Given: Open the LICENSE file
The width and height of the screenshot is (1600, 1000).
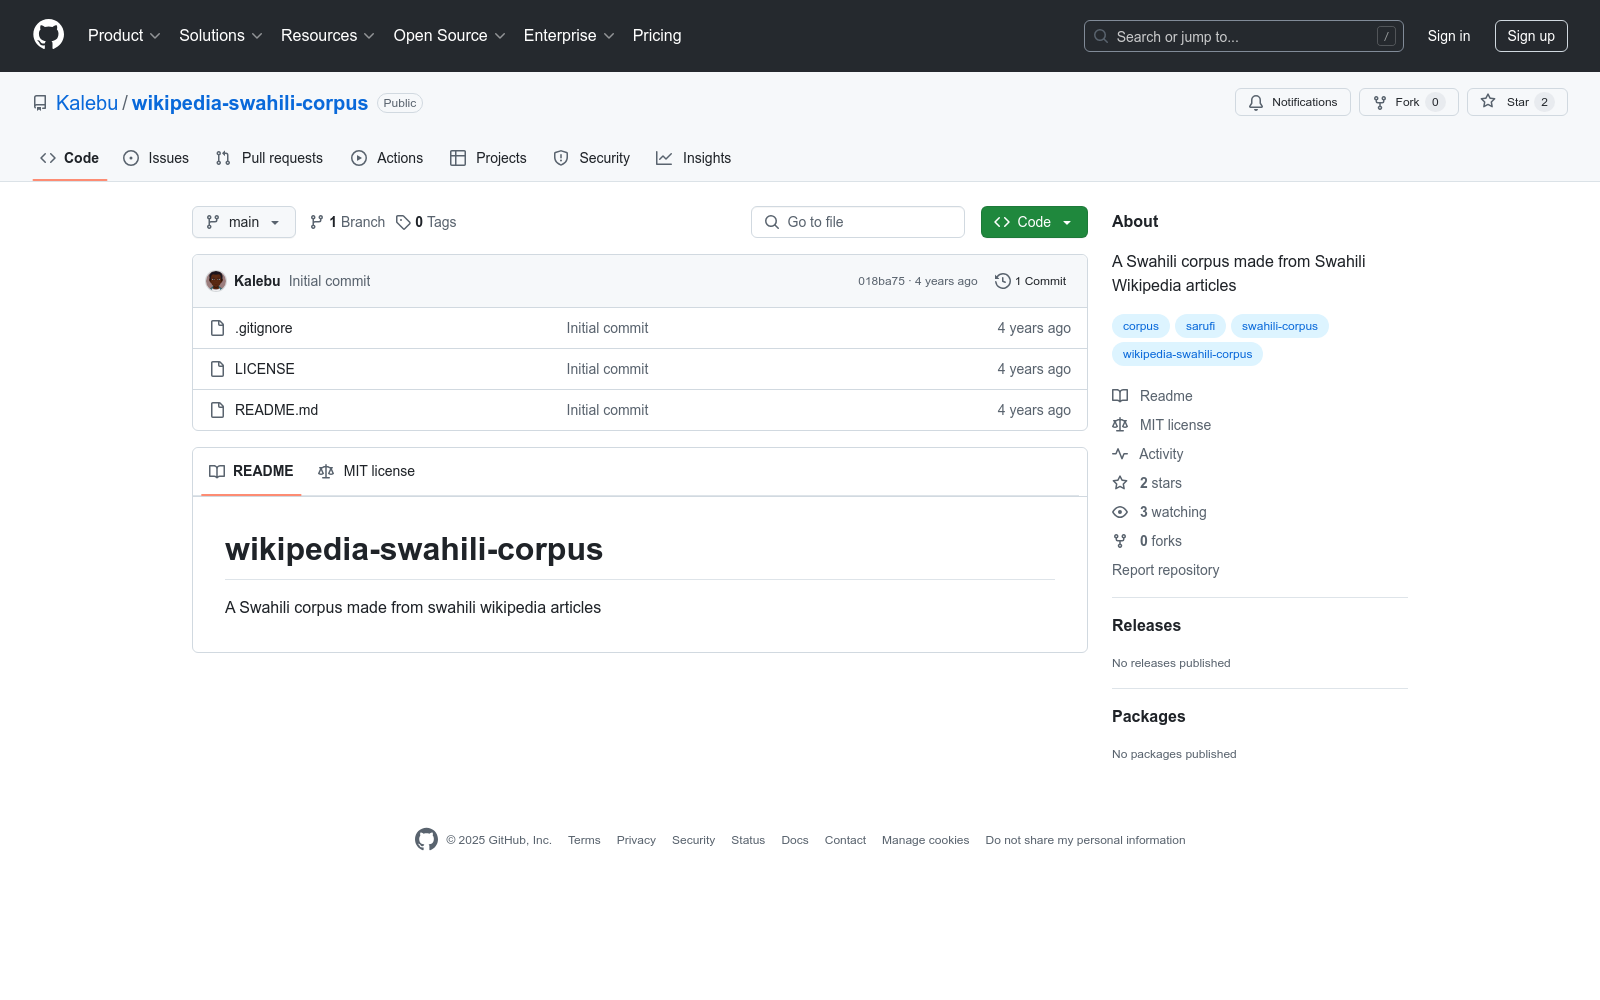Looking at the screenshot, I should pyautogui.click(x=265, y=369).
